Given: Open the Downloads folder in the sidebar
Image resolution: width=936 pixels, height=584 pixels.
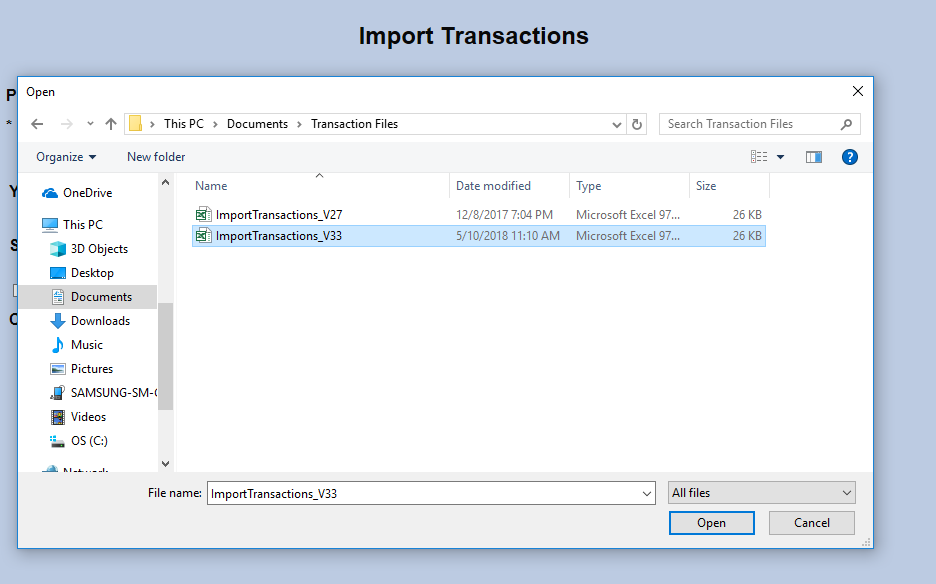Looking at the screenshot, I should (x=98, y=320).
